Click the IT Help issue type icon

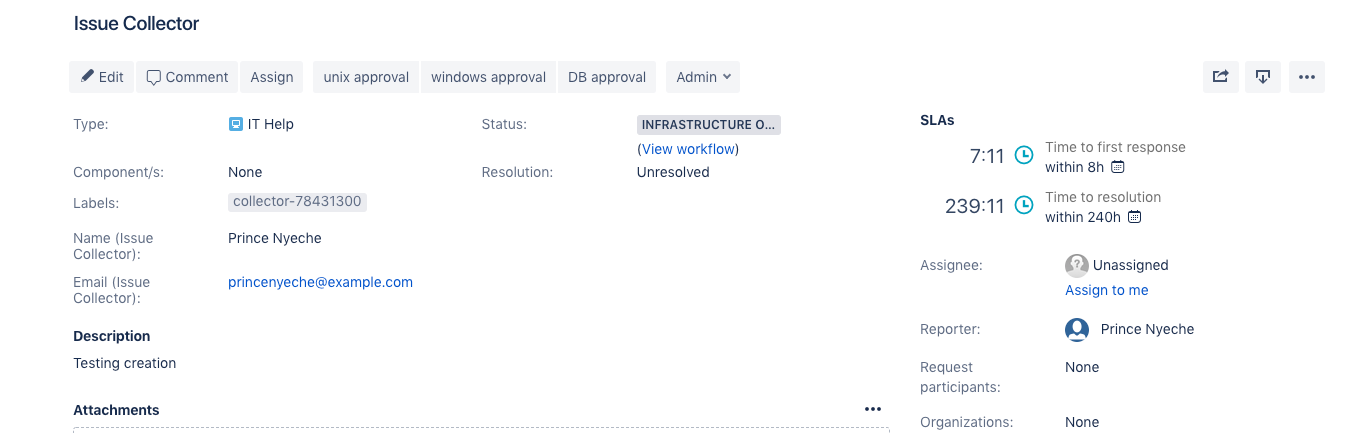(235, 125)
